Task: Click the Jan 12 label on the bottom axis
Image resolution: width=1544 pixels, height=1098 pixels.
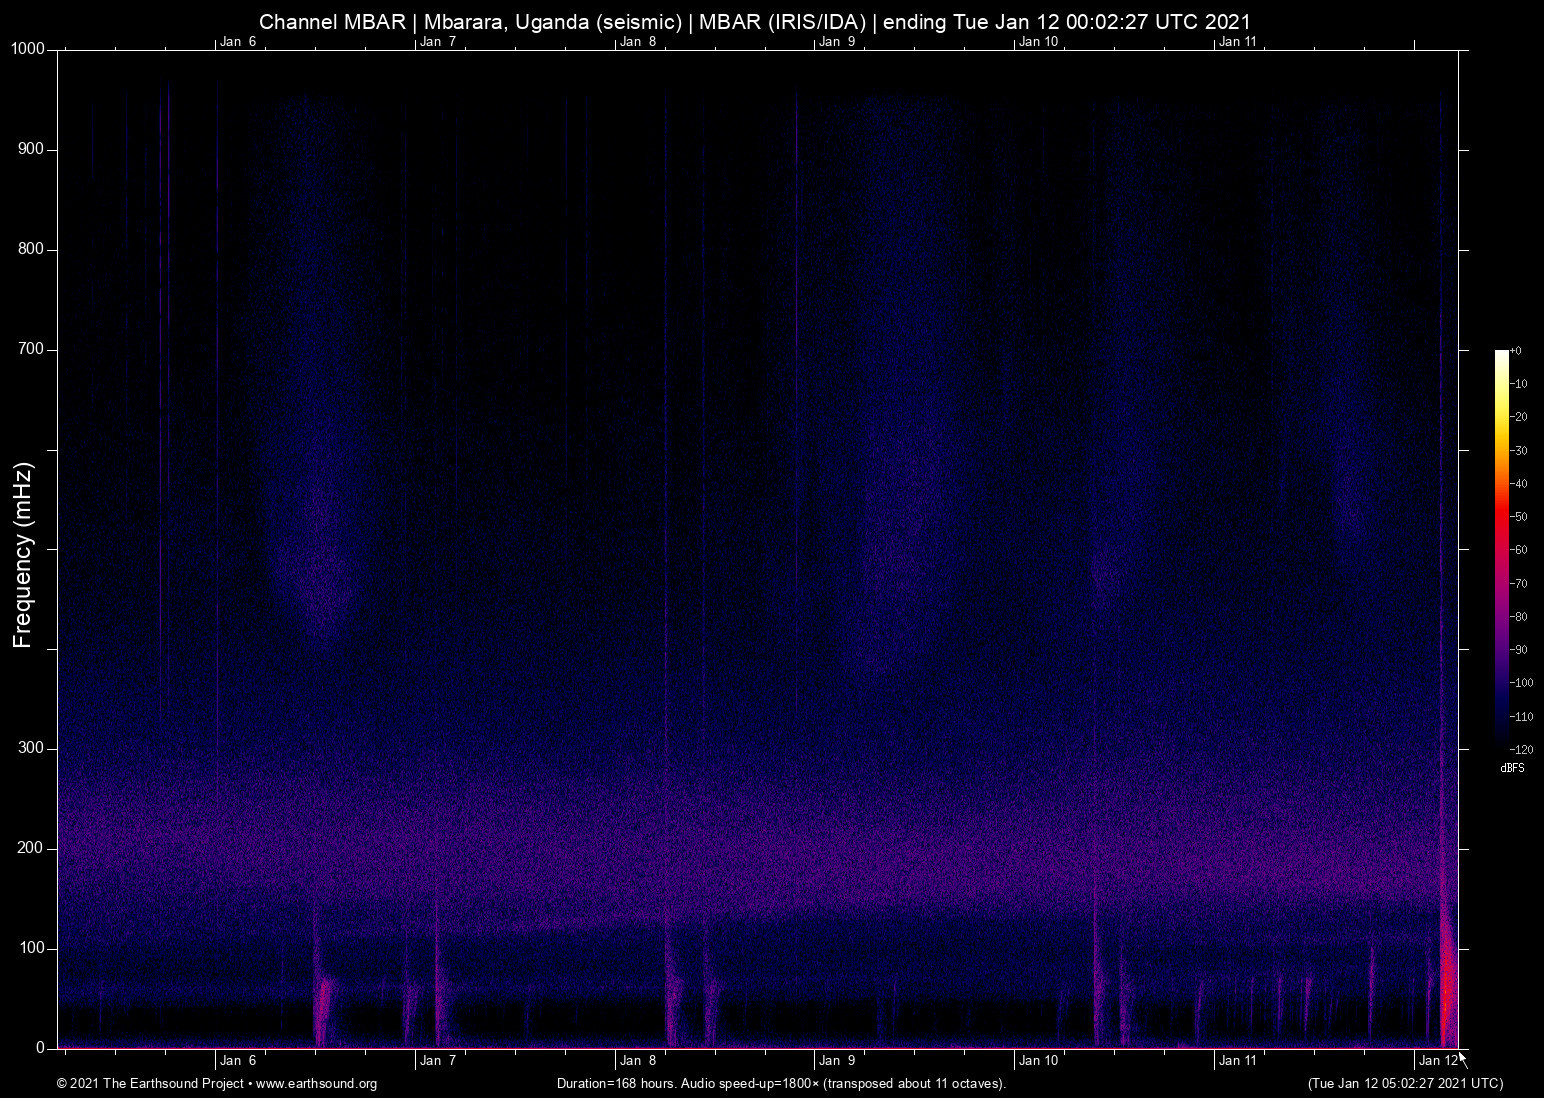Action: (1437, 1061)
